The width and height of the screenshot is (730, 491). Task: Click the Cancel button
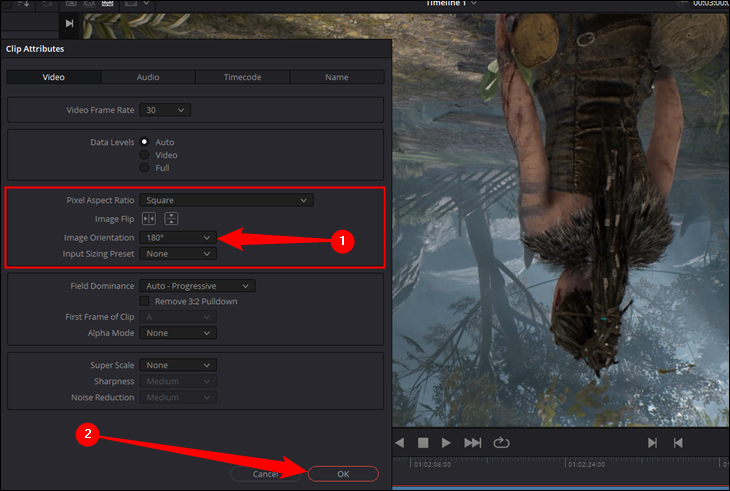click(264, 474)
